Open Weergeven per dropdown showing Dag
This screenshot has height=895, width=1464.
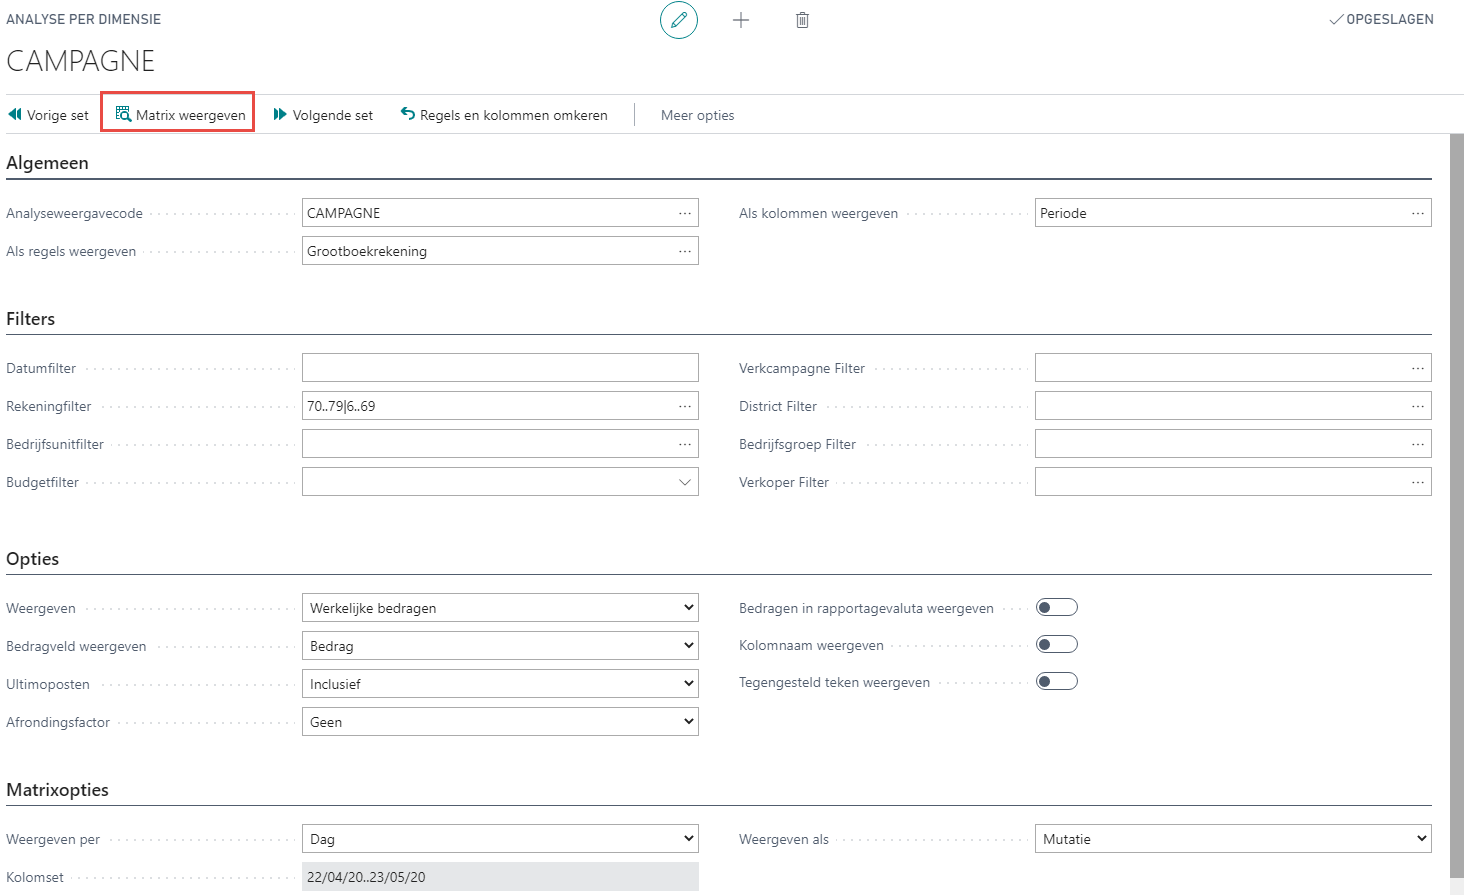pyautogui.click(x=500, y=839)
